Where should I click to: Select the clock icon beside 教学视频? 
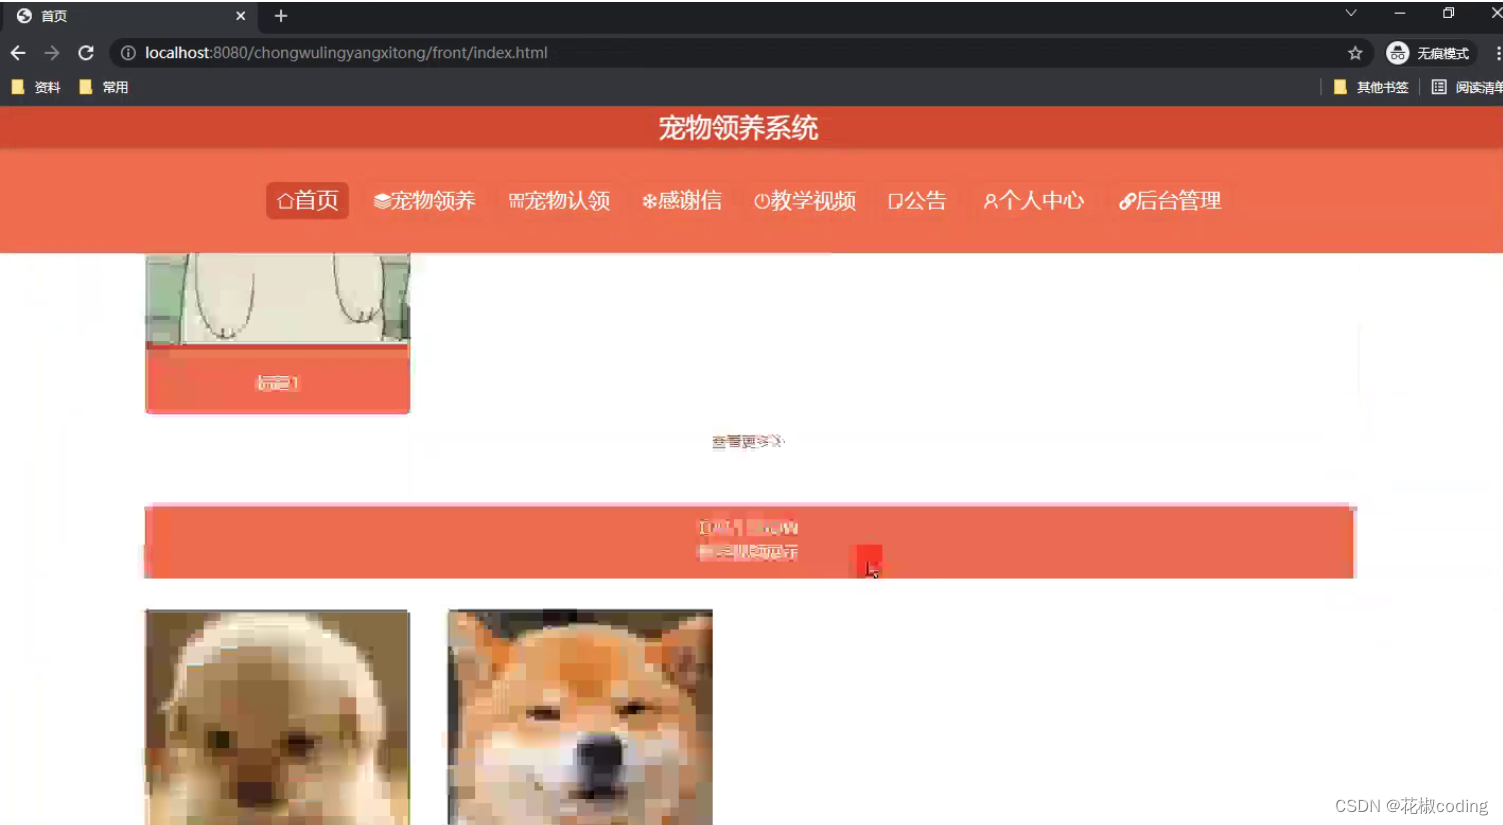click(x=761, y=200)
